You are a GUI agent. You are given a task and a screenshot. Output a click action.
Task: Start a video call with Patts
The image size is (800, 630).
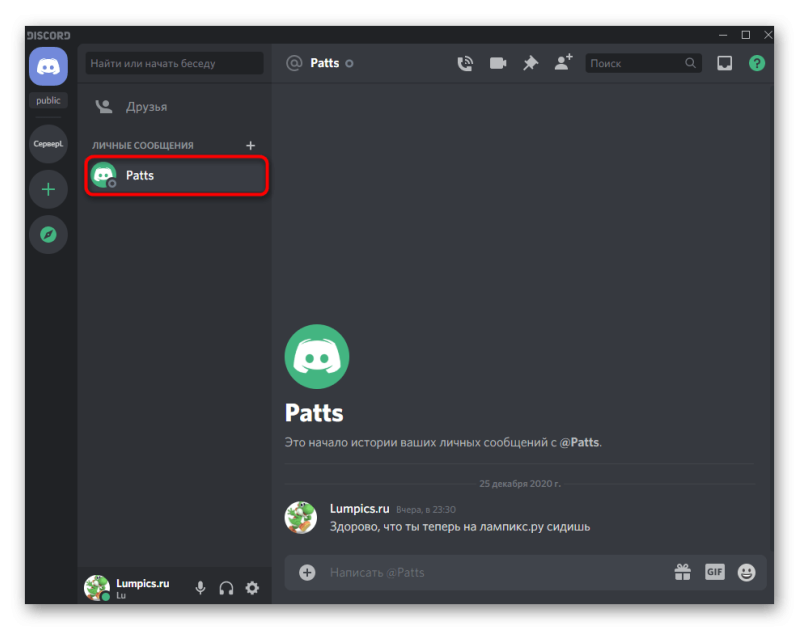497,63
